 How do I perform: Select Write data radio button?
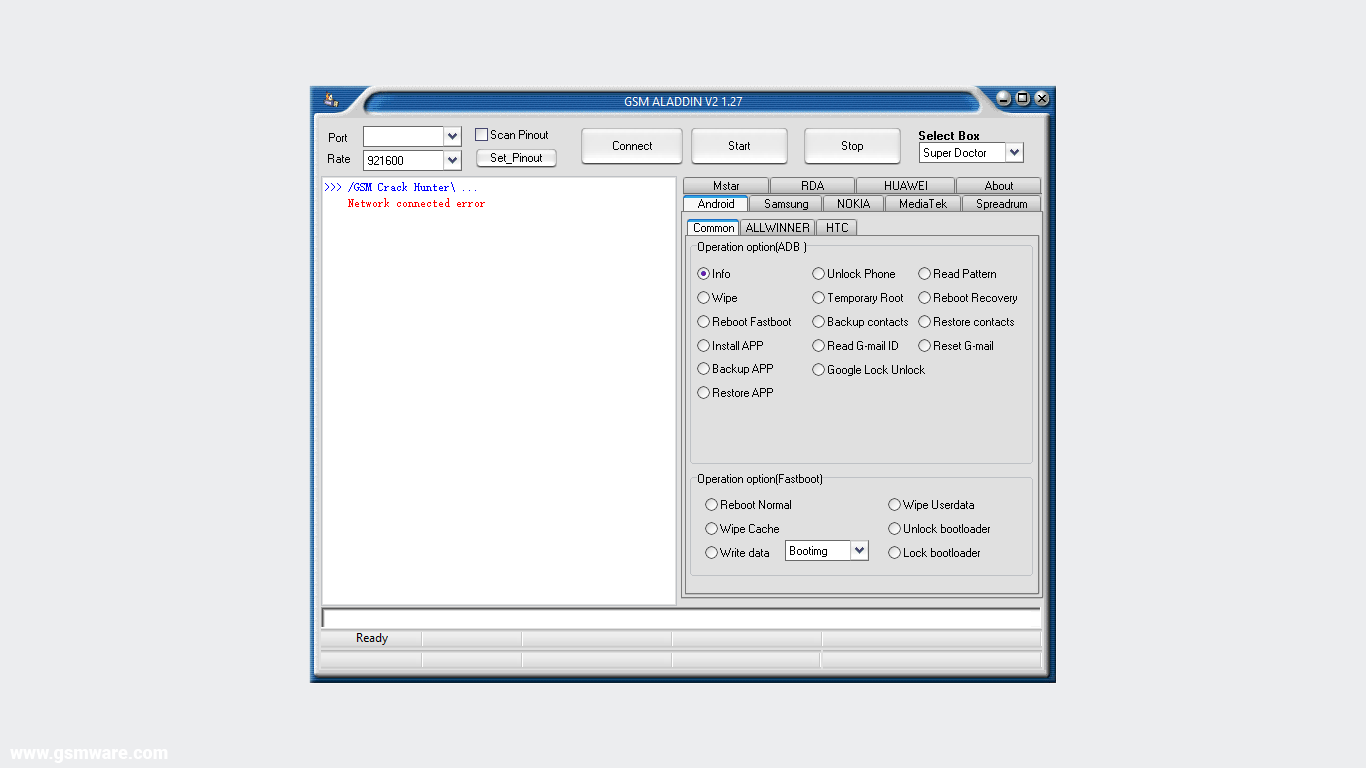pyautogui.click(x=711, y=552)
